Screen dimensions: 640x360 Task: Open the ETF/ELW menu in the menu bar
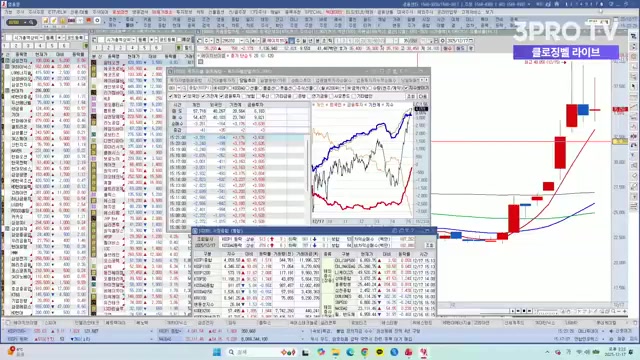pyautogui.click(x=57, y=12)
